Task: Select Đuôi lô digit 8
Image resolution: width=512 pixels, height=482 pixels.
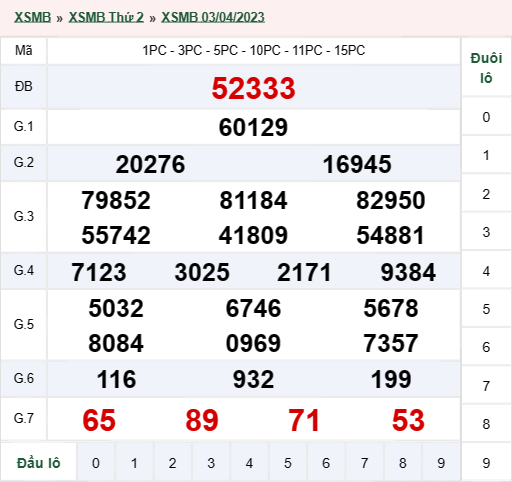Action: pos(486,424)
